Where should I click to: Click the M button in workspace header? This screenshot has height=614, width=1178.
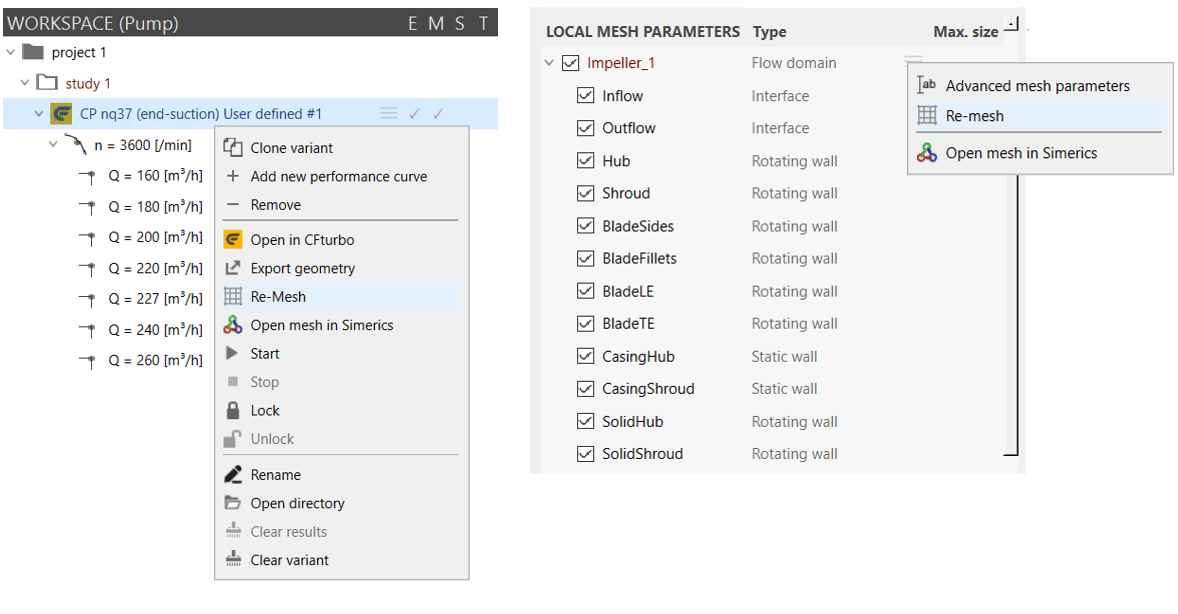(x=436, y=24)
